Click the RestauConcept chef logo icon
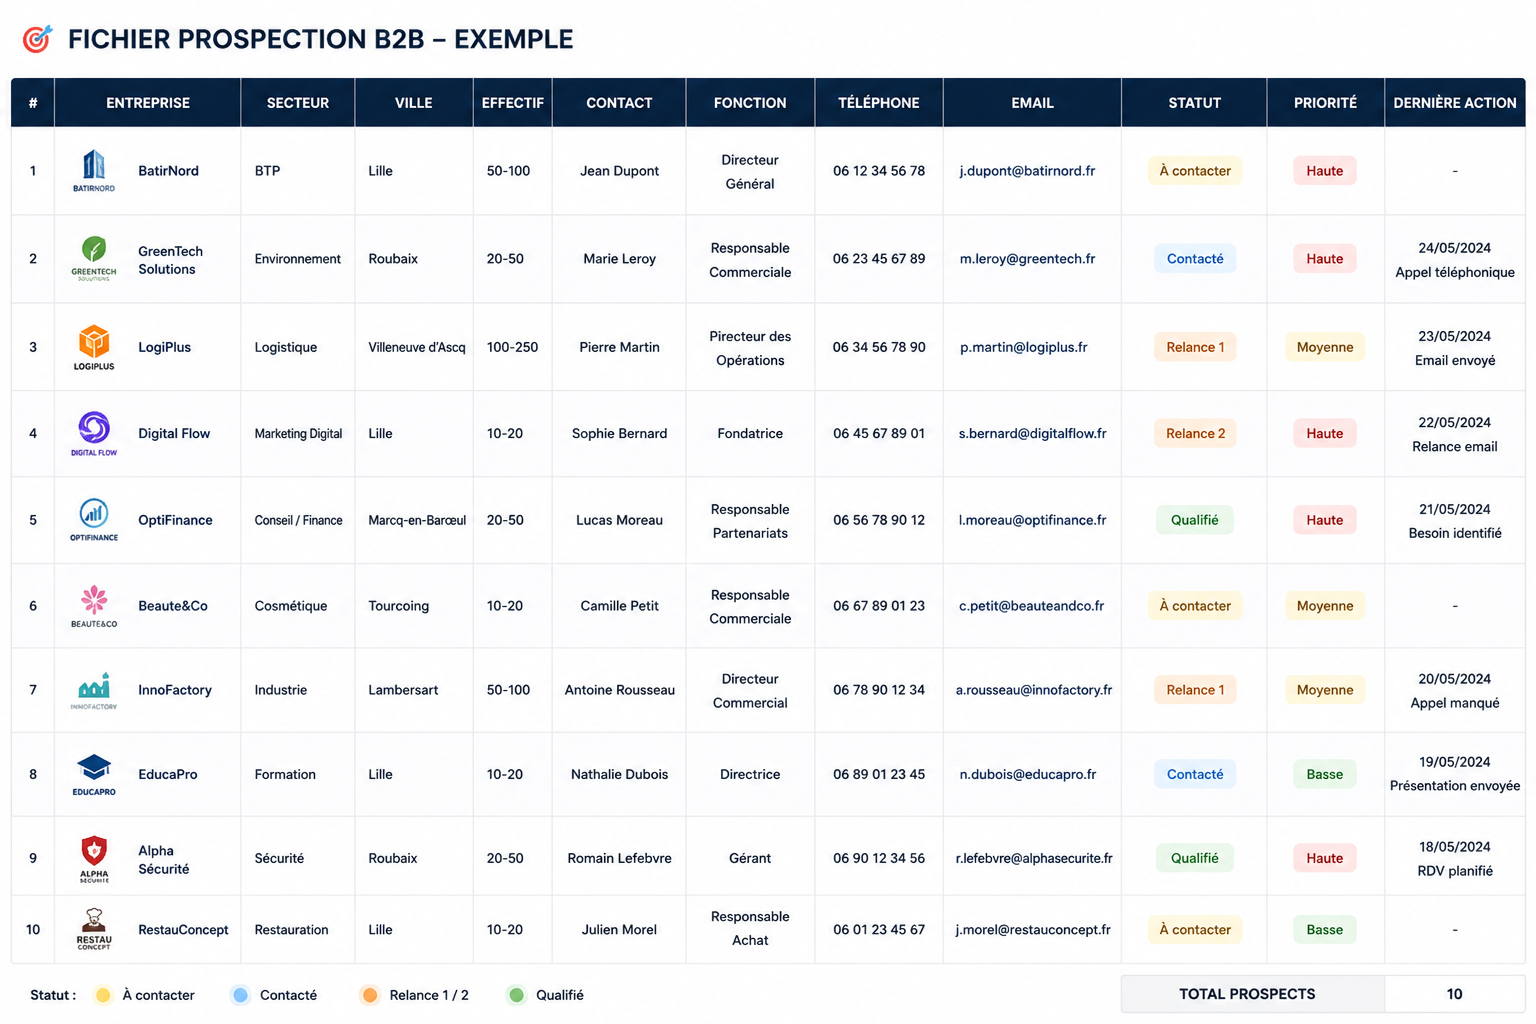1536x1024 pixels. click(94, 929)
